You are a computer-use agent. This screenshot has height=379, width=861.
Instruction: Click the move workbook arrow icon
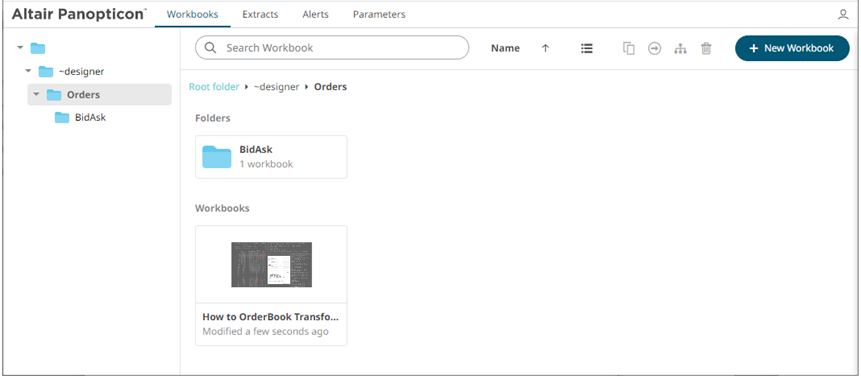(654, 48)
